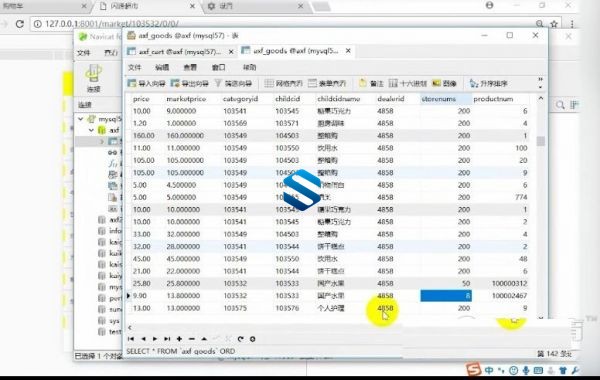Click the refresh icon in navigation bar

click(x=240, y=339)
